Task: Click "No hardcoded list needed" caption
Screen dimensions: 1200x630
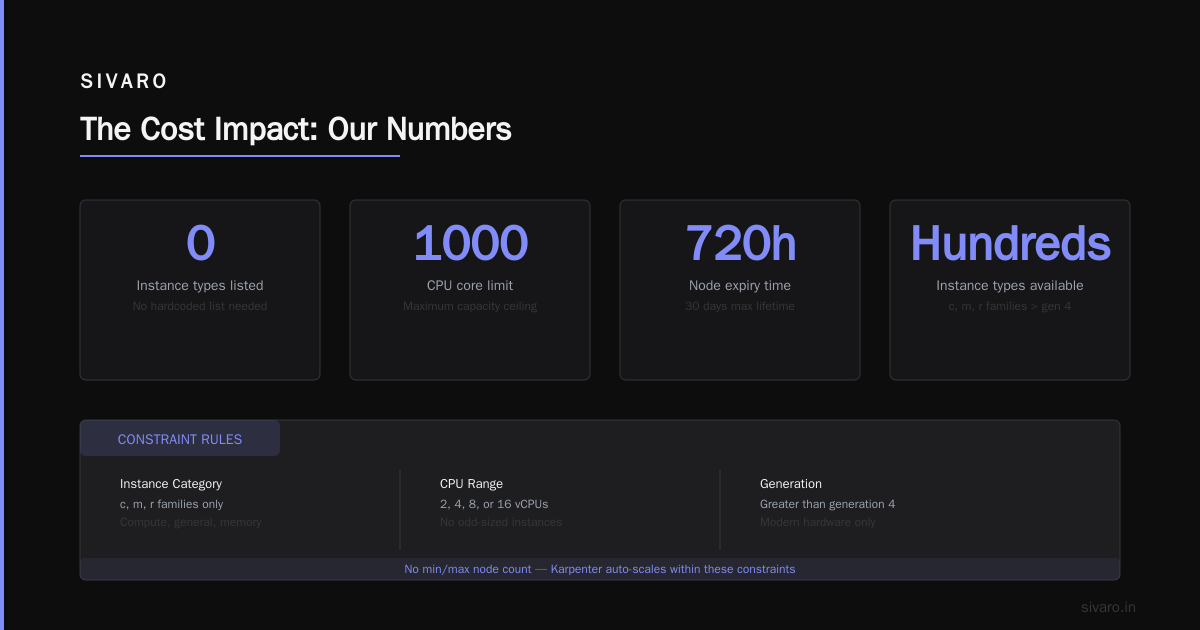Action: point(200,306)
